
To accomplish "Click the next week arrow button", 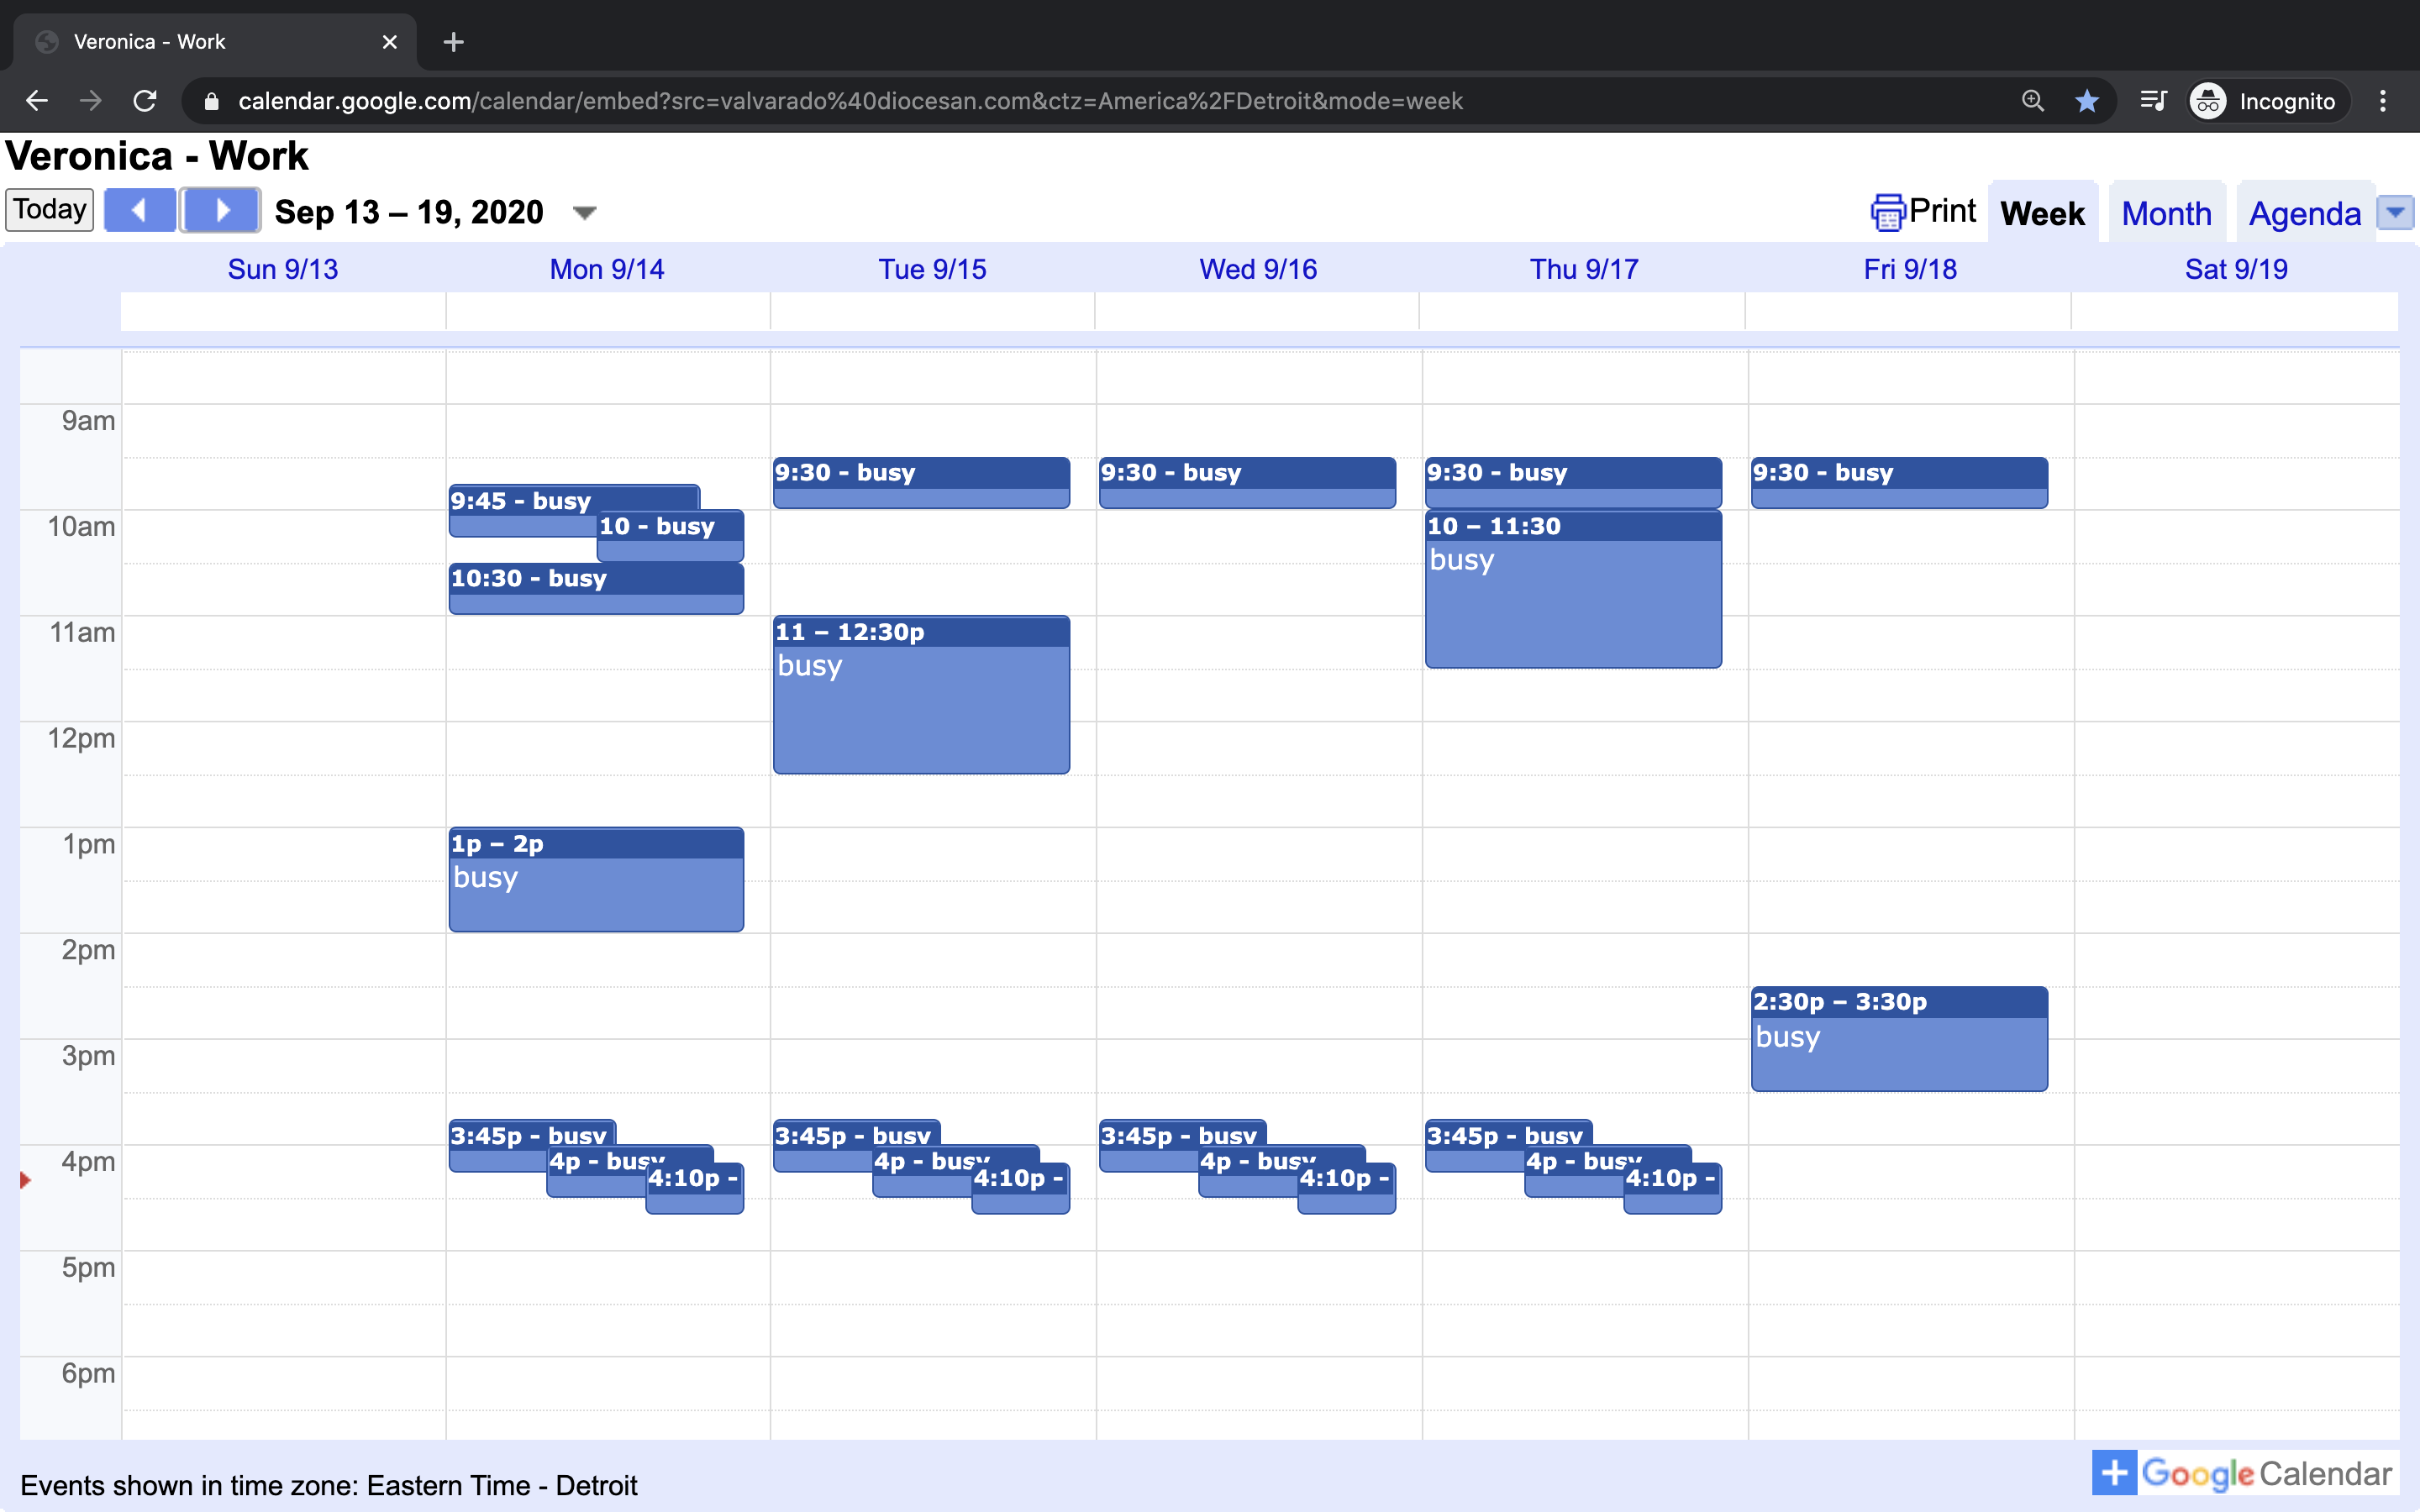I will pos(221,211).
